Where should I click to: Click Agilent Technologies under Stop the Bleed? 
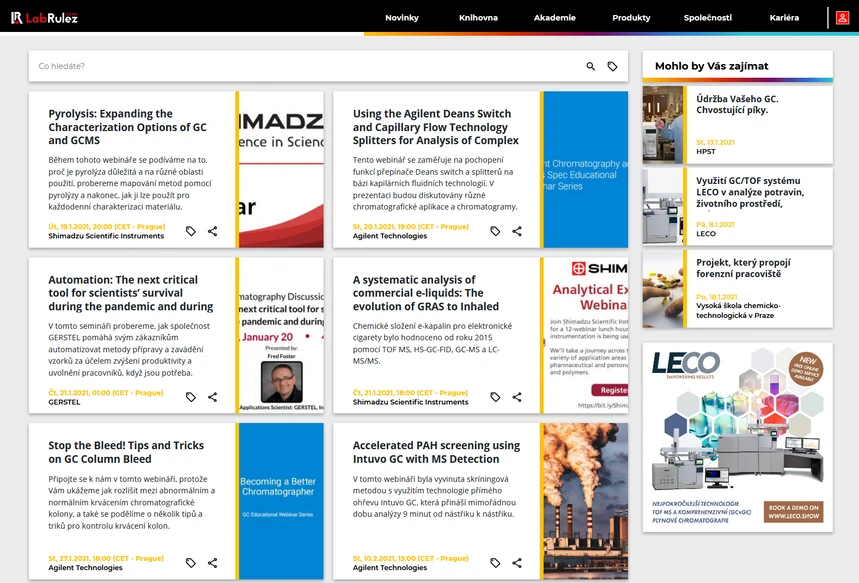85,568
